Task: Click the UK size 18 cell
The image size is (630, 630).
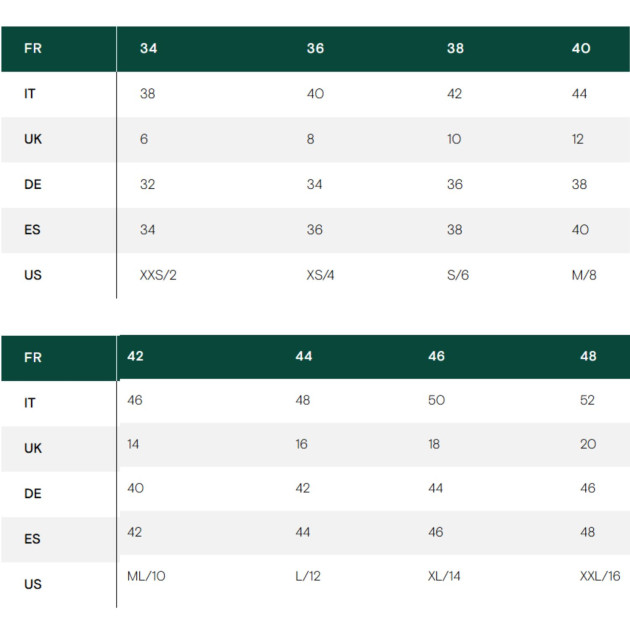Action: [434, 444]
